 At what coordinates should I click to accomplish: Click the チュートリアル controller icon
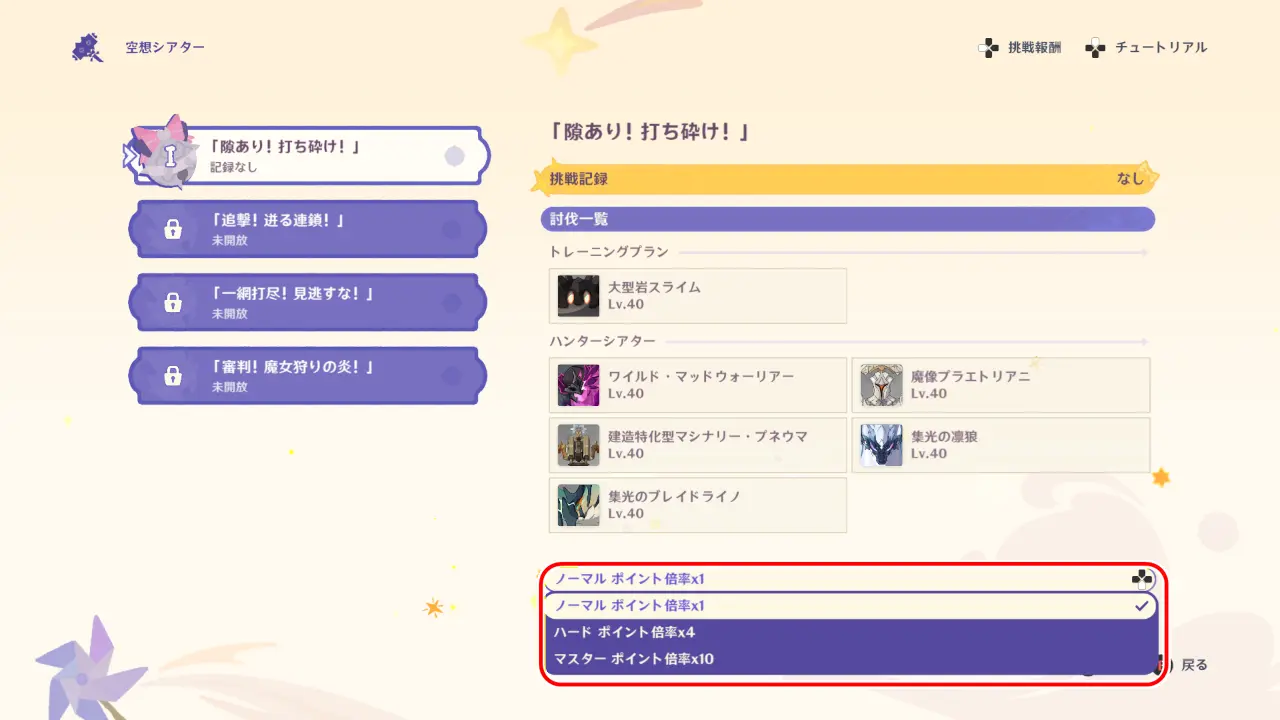[x=1095, y=48]
